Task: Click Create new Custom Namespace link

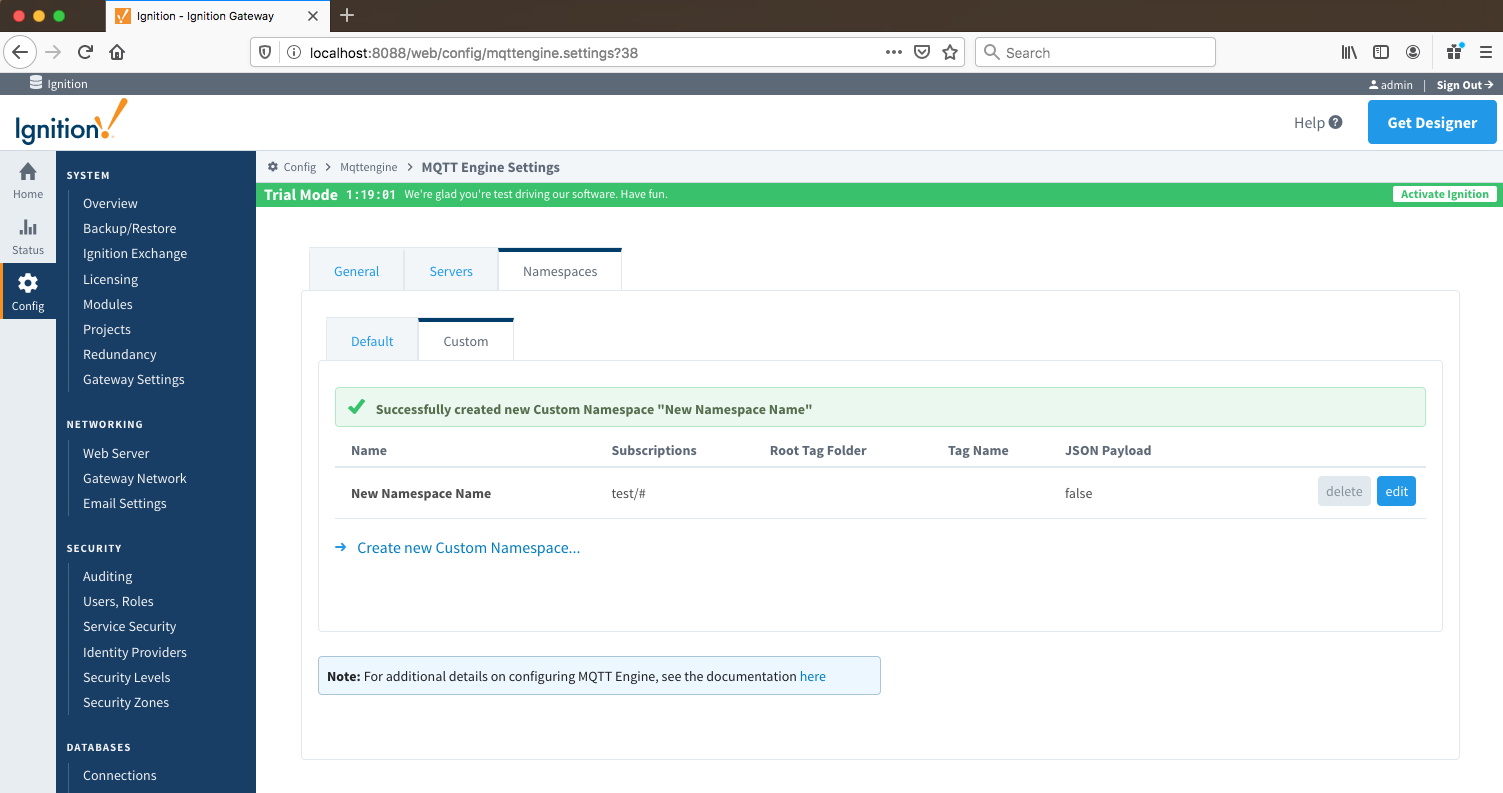Action: click(468, 548)
